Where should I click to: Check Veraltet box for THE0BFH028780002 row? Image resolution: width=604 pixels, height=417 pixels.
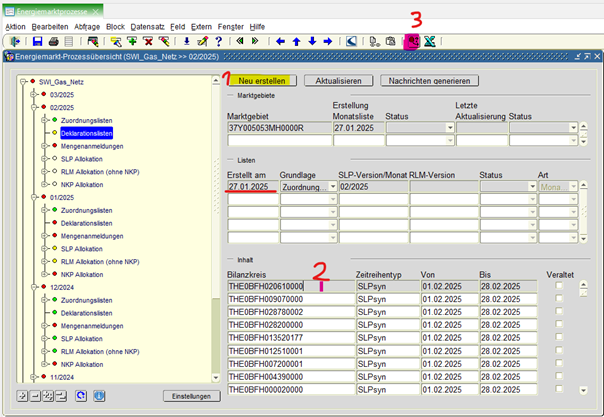(x=559, y=312)
